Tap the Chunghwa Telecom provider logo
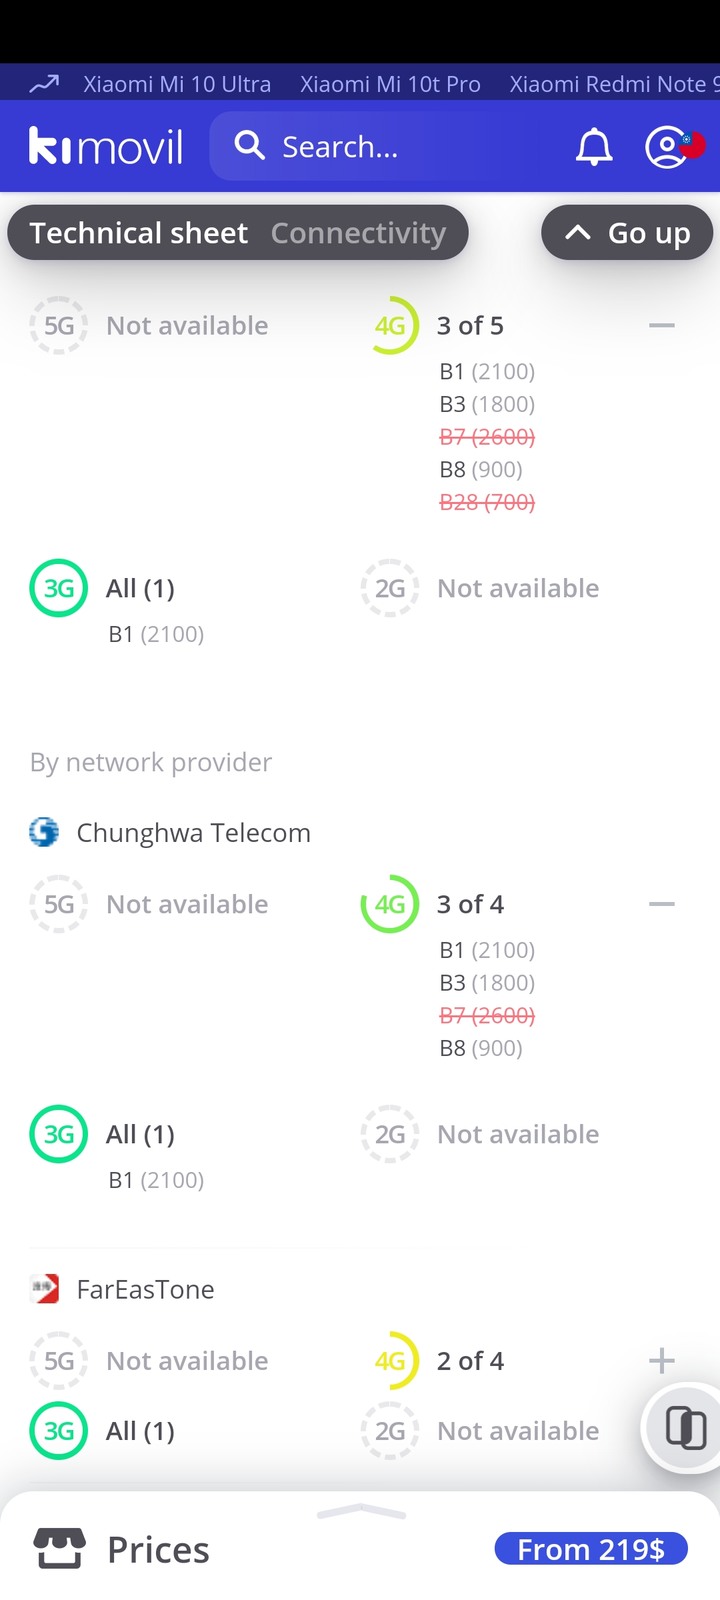Viewport: 720px width, 1600px height. coord(44,832)
